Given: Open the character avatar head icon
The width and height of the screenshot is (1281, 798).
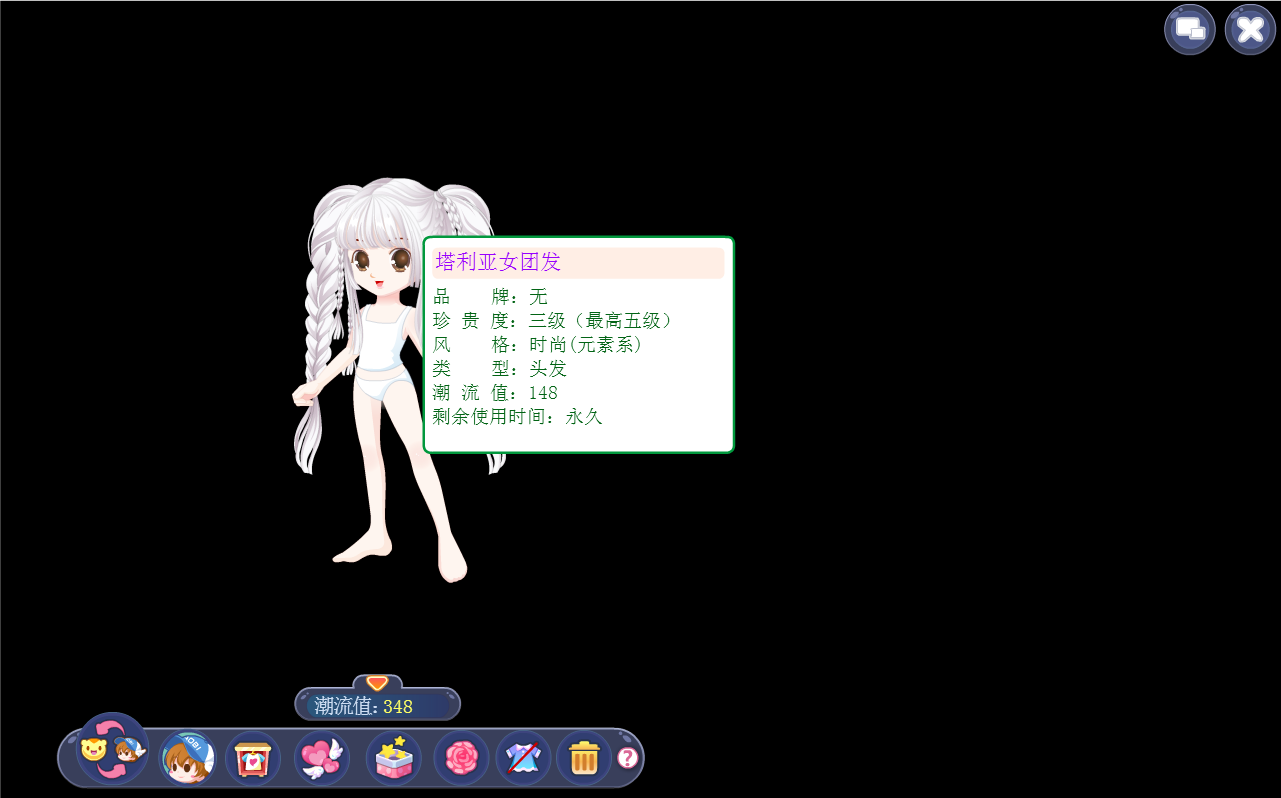Looking at the screenshot, I should pos(188,759).
